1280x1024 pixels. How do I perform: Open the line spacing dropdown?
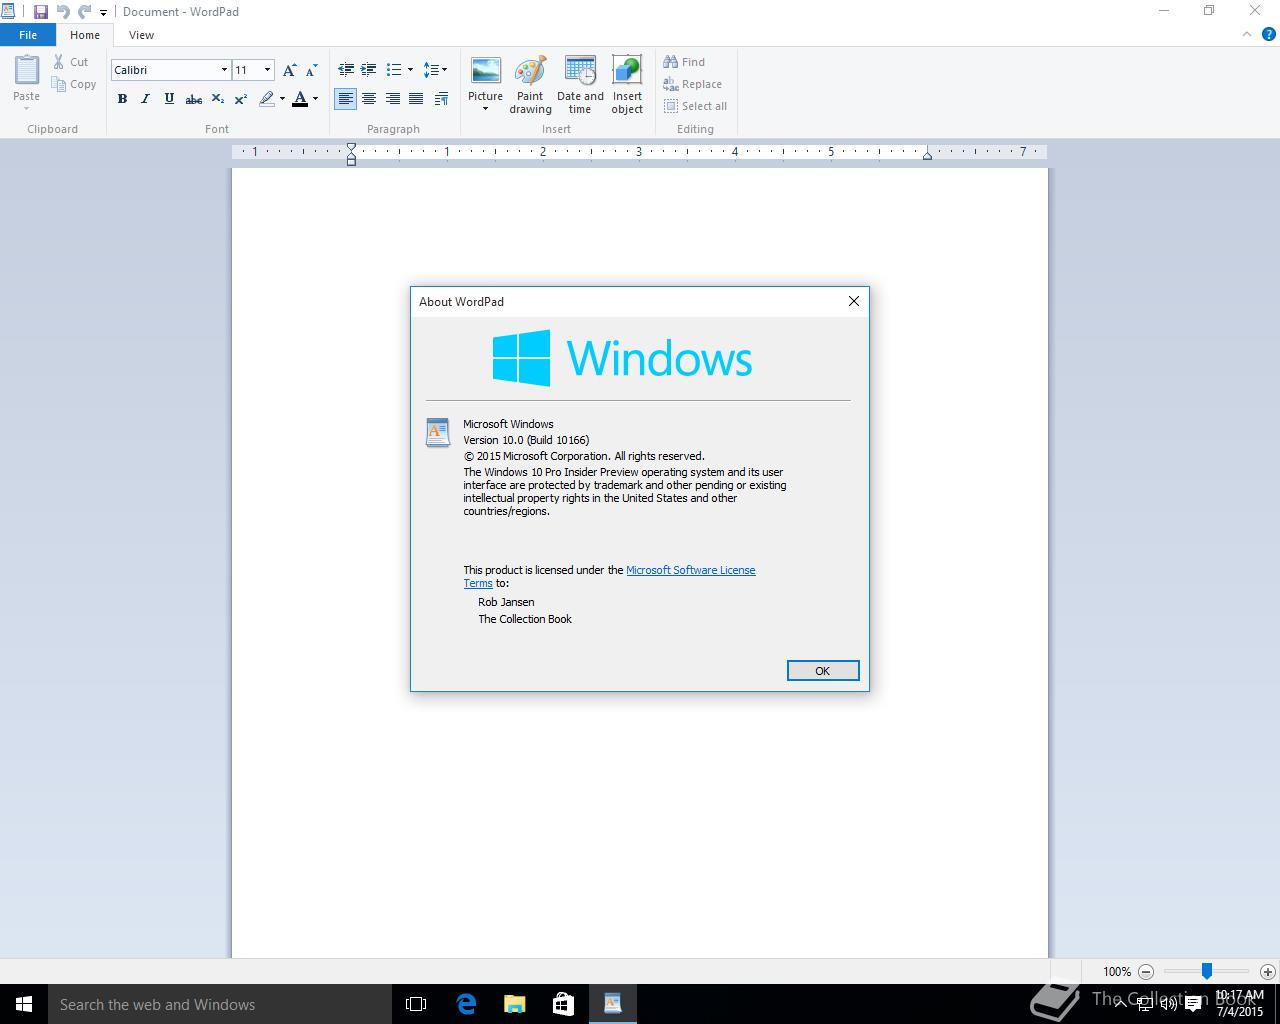[435, 70]
